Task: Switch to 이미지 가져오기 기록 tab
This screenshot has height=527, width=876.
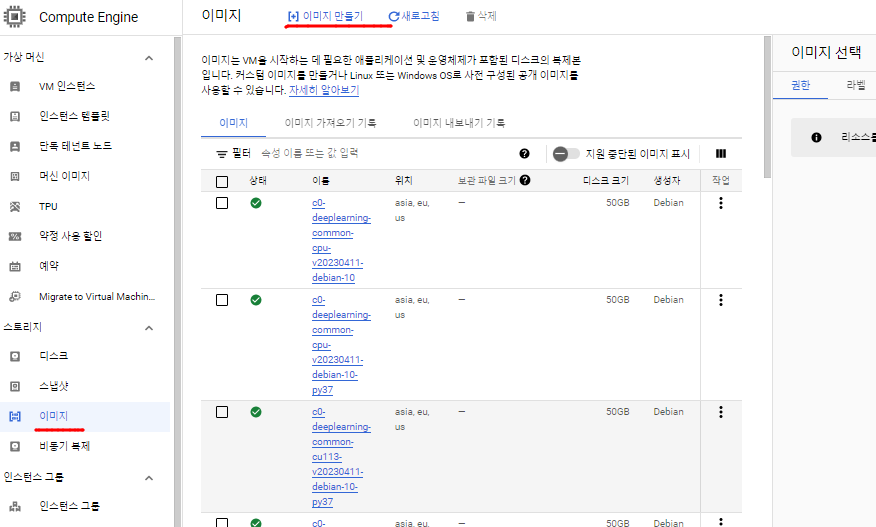Action: (330, 123)
